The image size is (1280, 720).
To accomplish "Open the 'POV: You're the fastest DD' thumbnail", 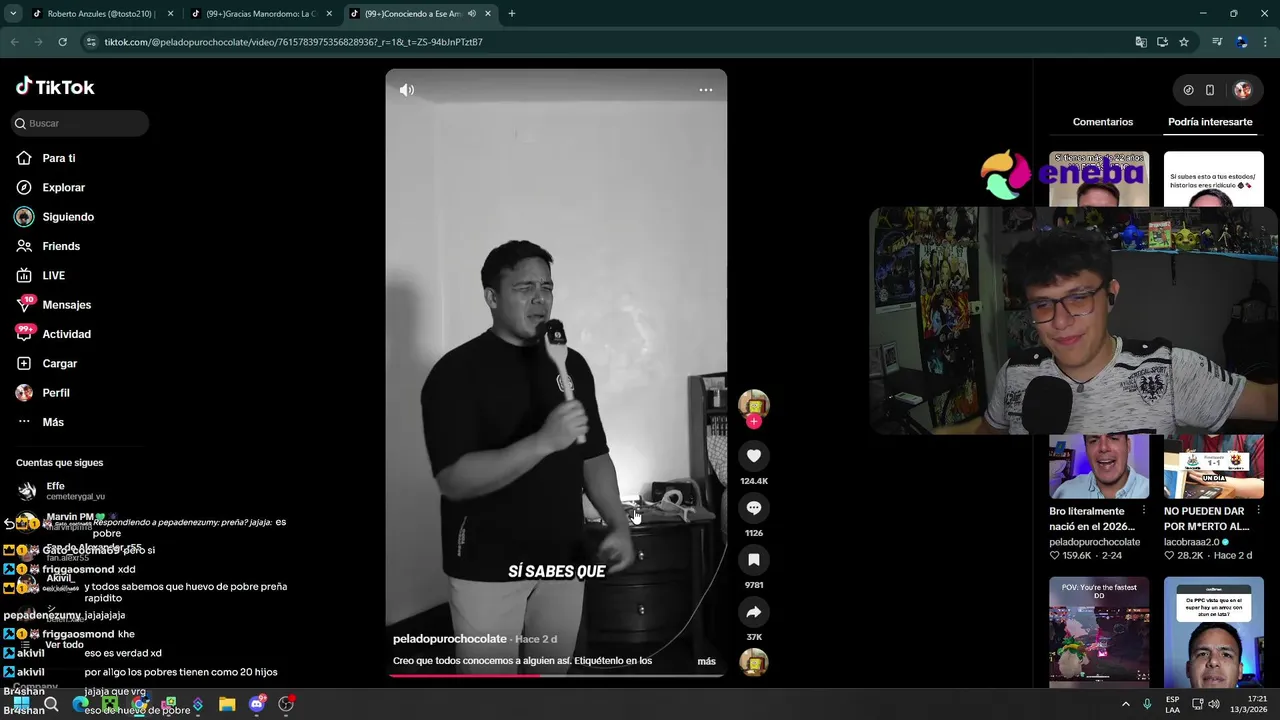I will point(1099,631).
